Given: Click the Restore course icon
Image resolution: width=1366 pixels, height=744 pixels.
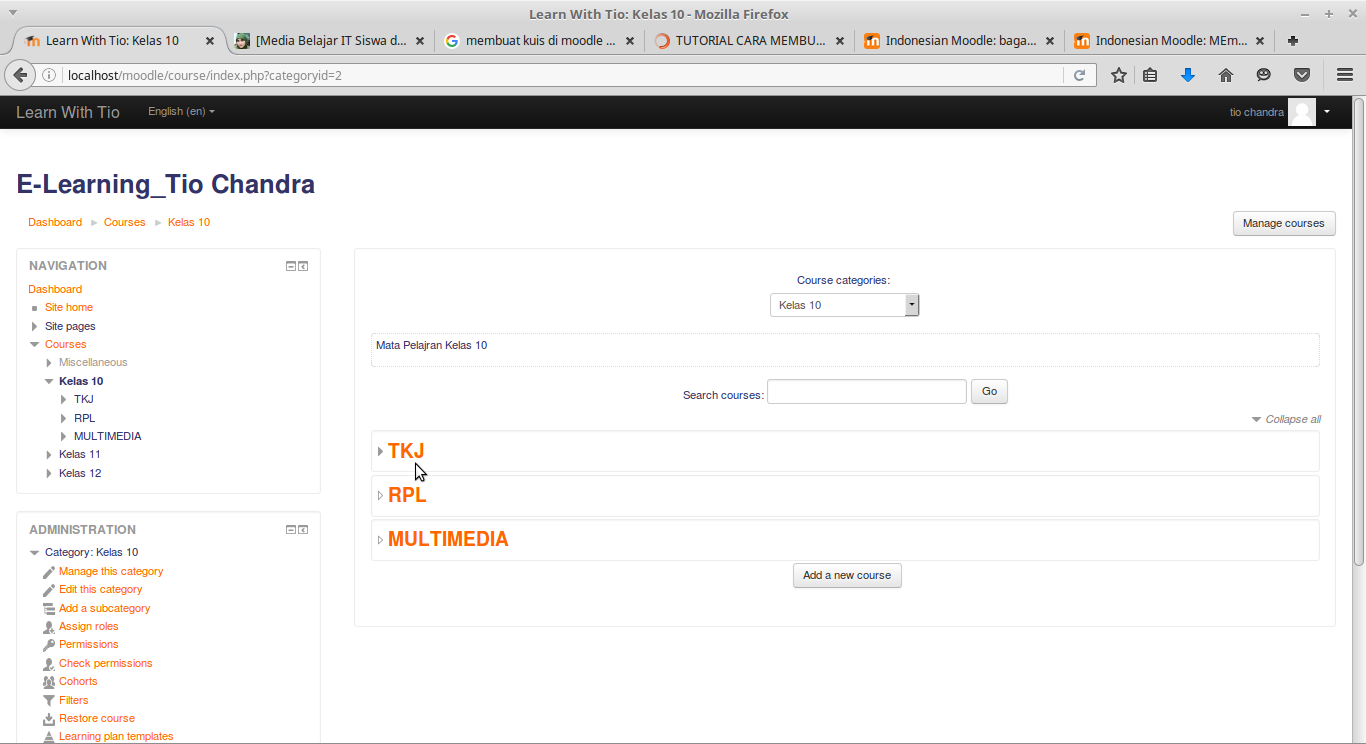Looking at the screenshot, I should (48, 718).
